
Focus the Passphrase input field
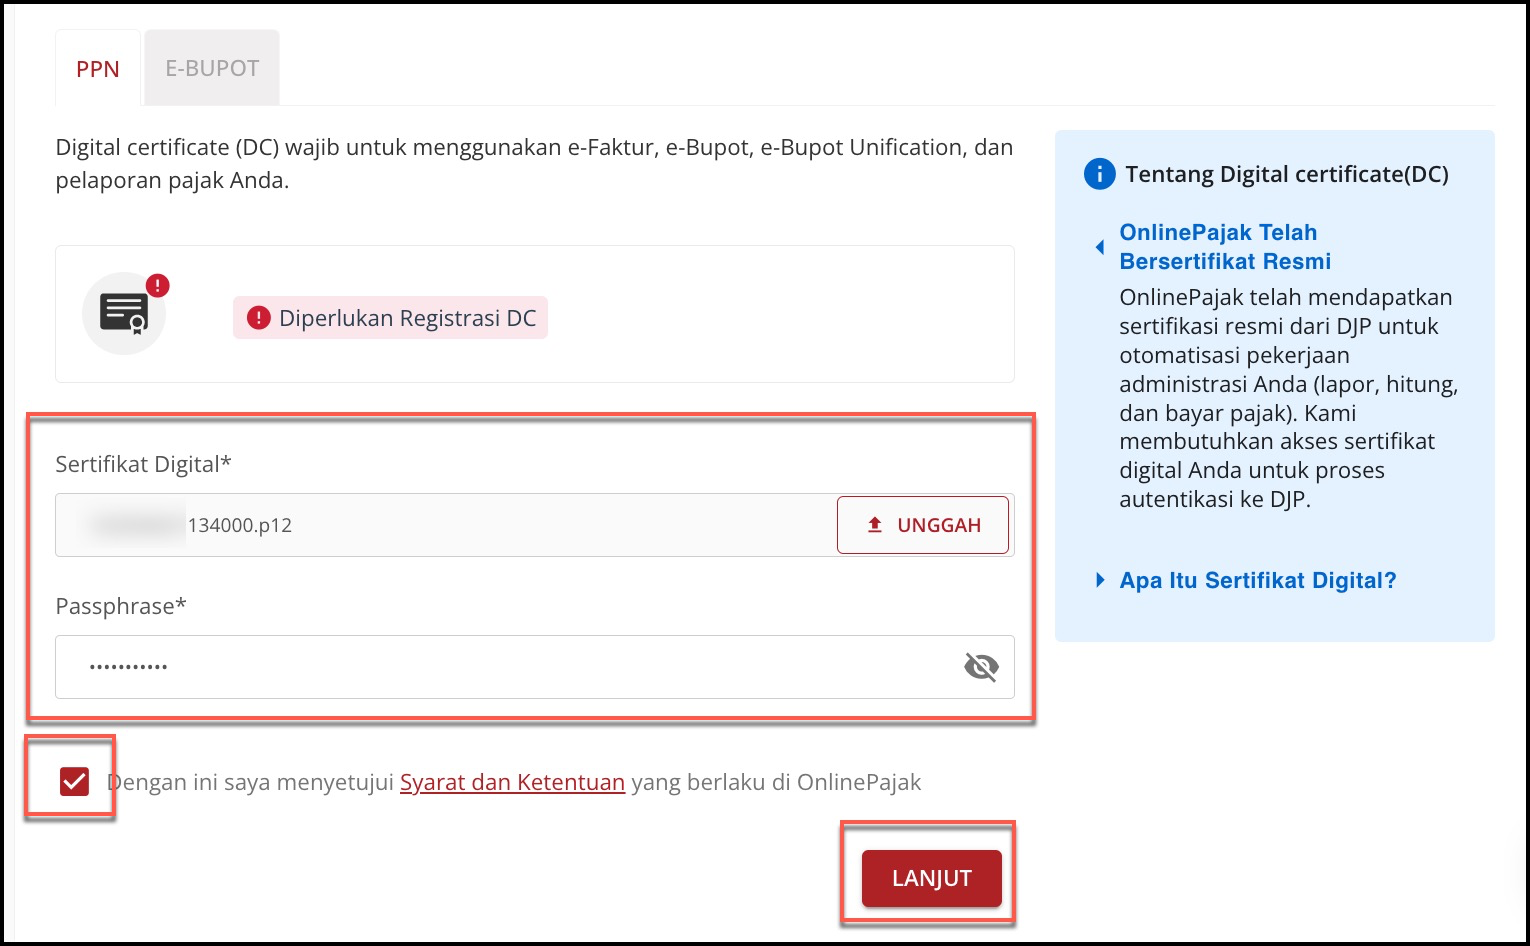500,667
